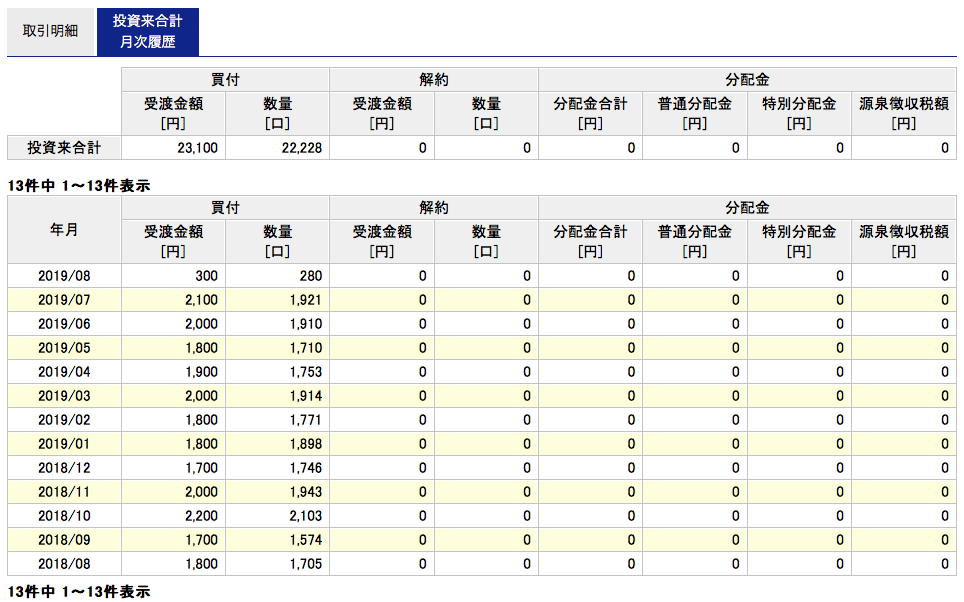Screen dimensions: 964x602
Task: Click 特別分配金 header in monthly table
Action: (799, 242)
